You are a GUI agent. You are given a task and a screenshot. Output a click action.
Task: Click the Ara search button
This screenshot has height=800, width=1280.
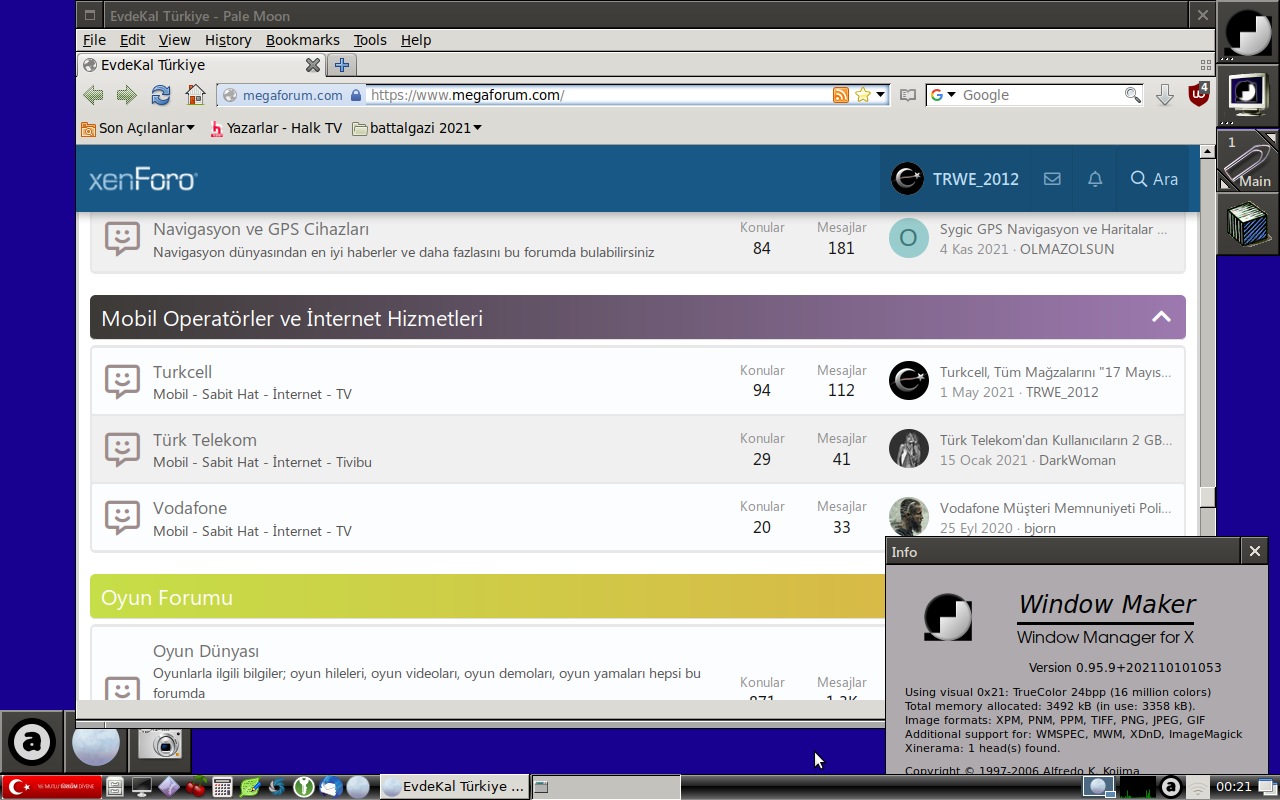tap(1154, 179)
